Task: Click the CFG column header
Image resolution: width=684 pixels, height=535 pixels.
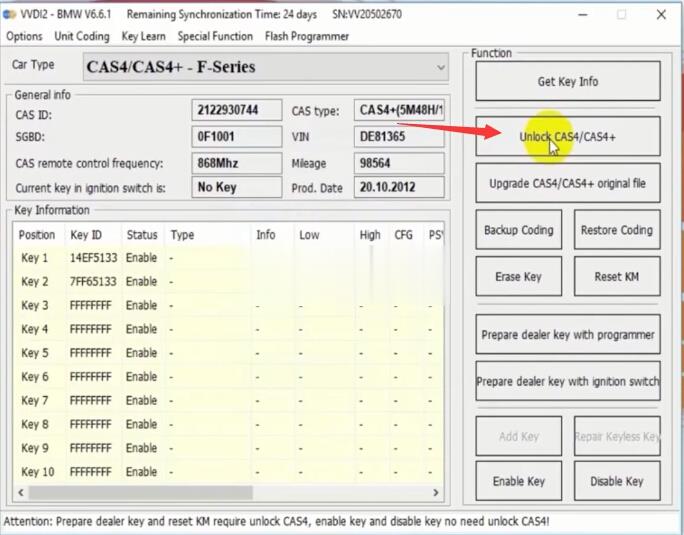Action: click(406, 235)
